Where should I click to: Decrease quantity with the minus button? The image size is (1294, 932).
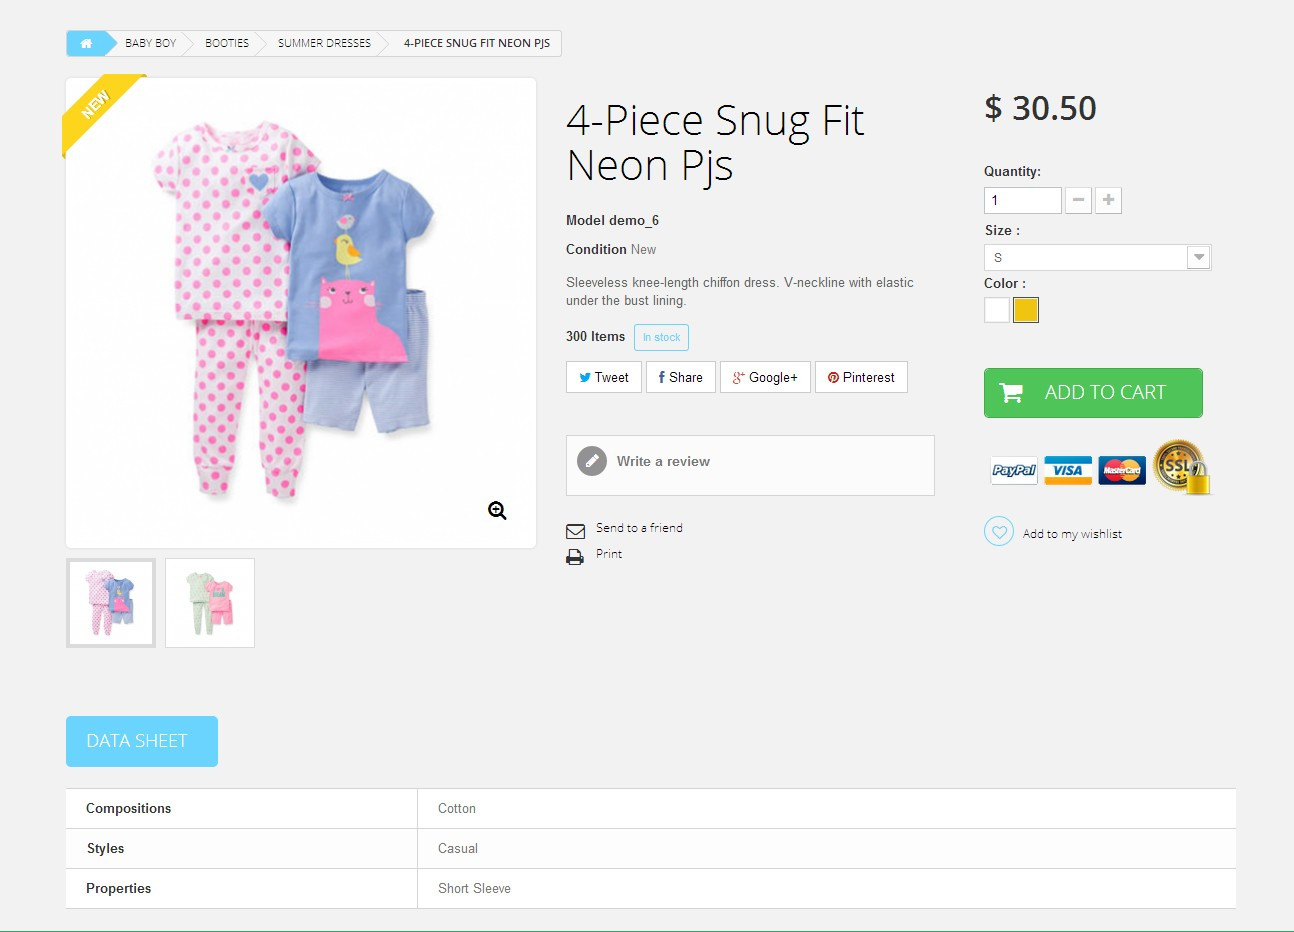[x=1078, y=200]
